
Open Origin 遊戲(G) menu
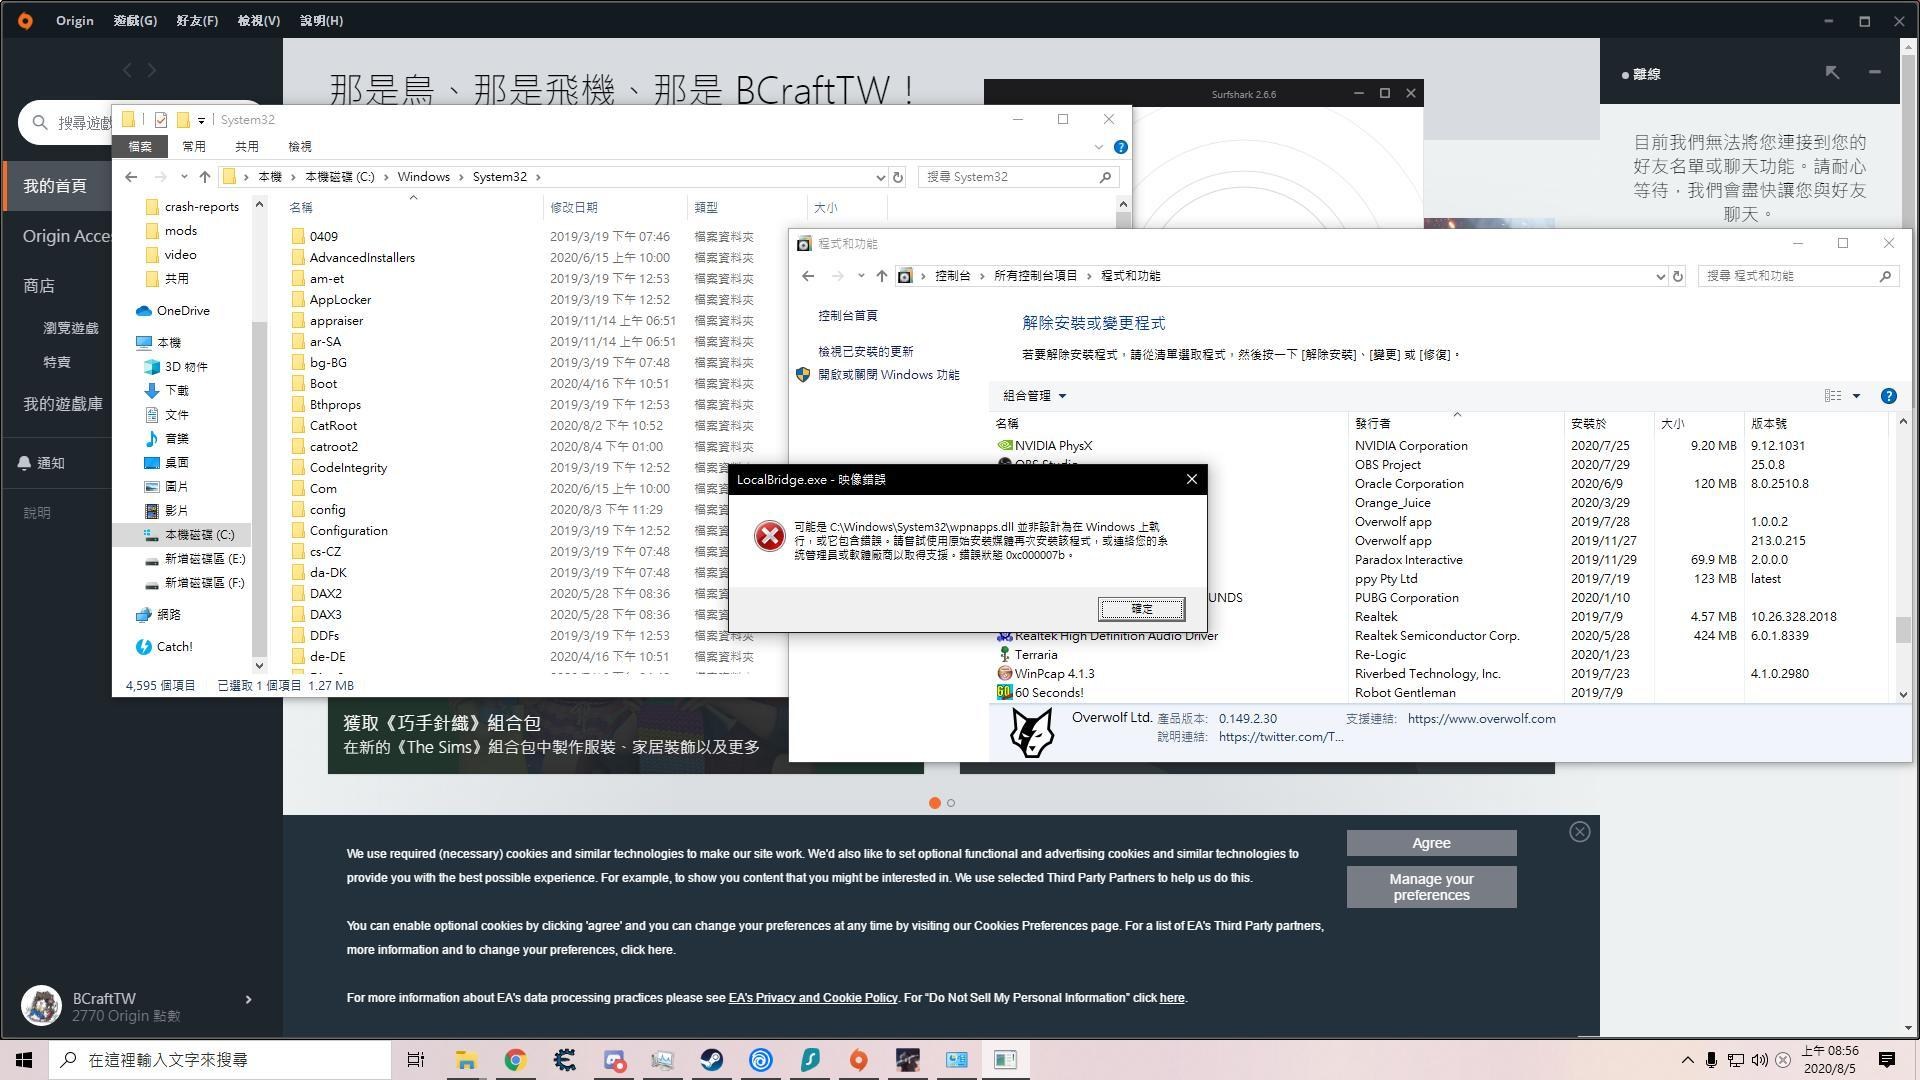[135, 20]
